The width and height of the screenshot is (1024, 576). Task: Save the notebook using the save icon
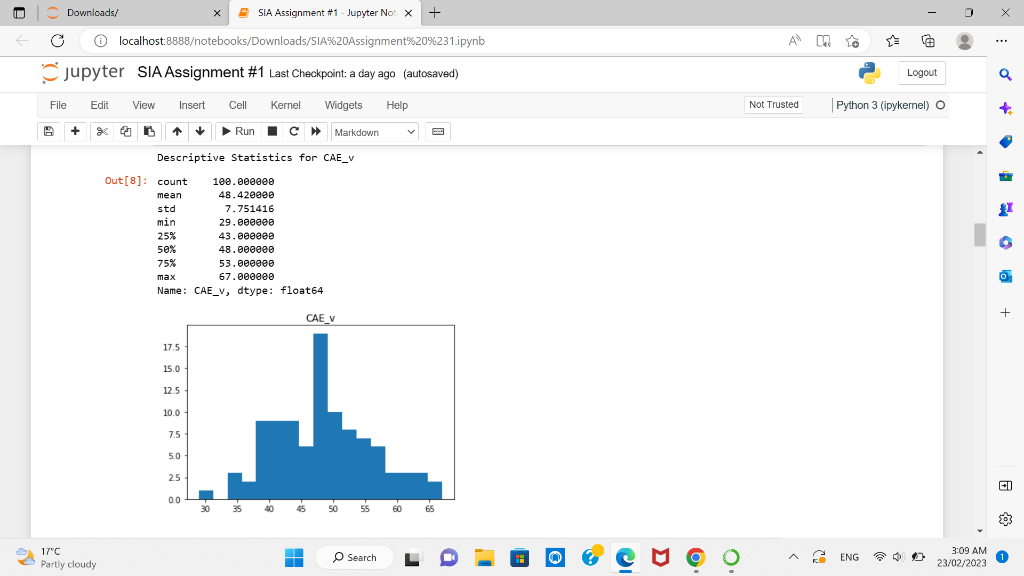tap(48, 131)
